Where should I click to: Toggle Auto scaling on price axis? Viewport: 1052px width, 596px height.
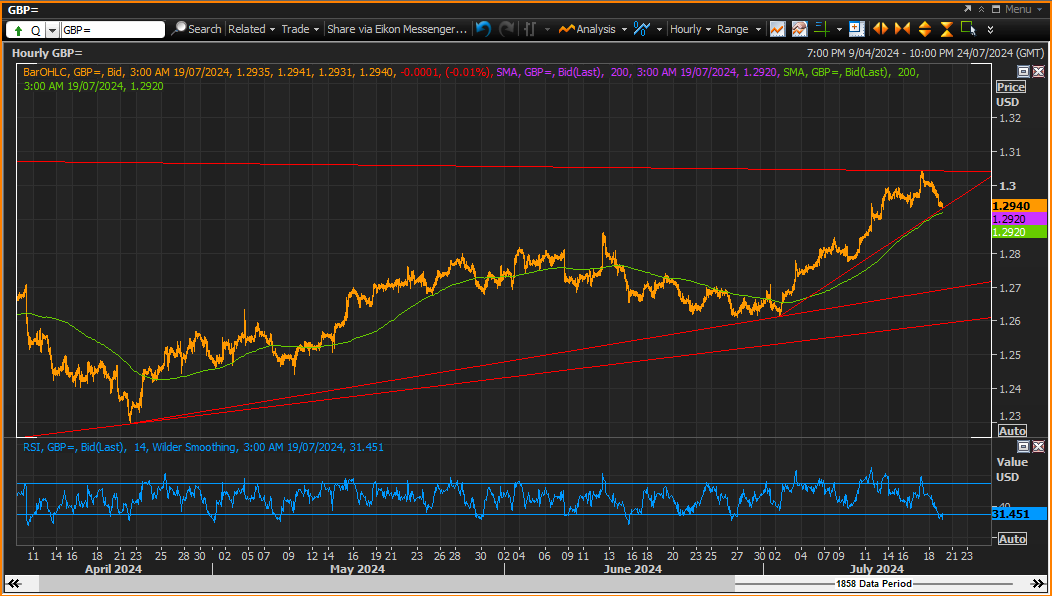coord(1012,431)
